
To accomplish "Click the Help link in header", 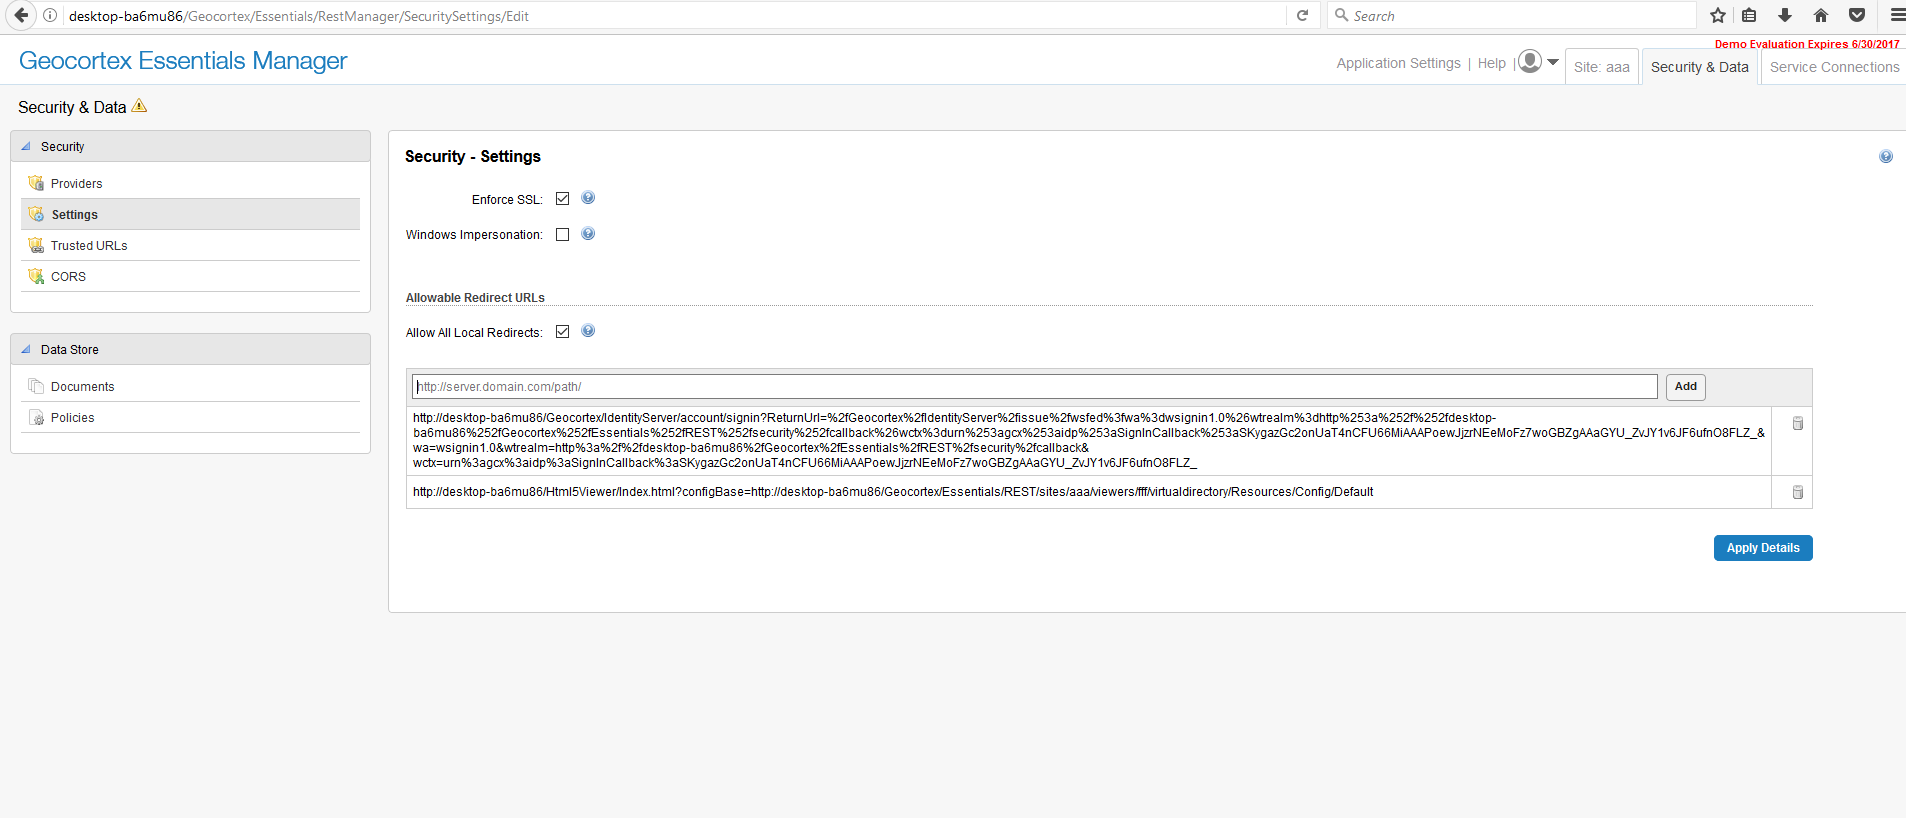I will 1491,63.
